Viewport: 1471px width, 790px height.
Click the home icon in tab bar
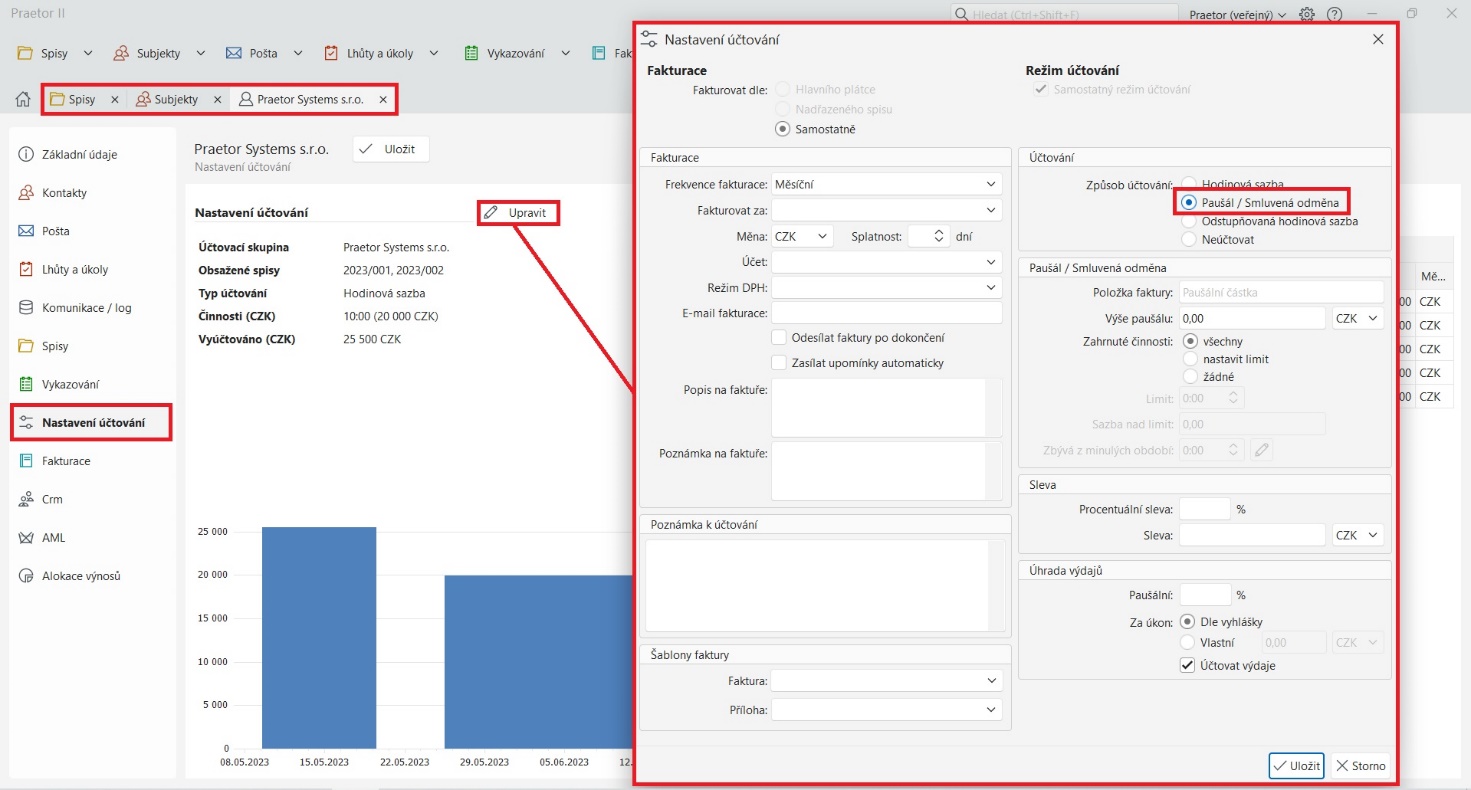coord(22,100)
